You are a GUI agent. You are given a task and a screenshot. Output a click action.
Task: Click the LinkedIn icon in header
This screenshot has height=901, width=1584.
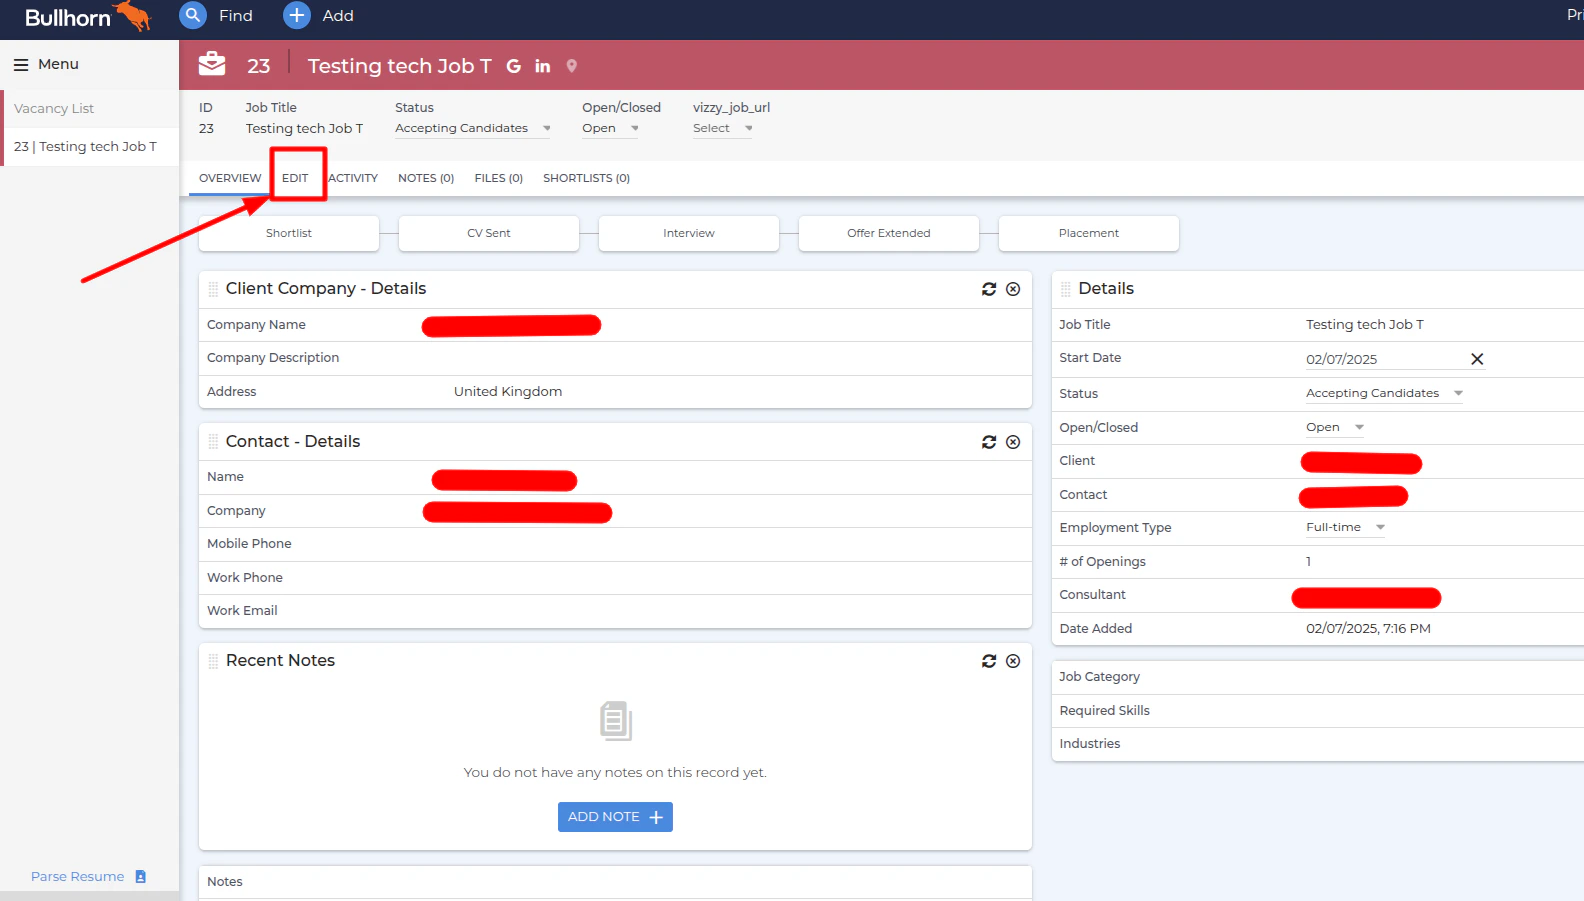(x=543, y=66)
